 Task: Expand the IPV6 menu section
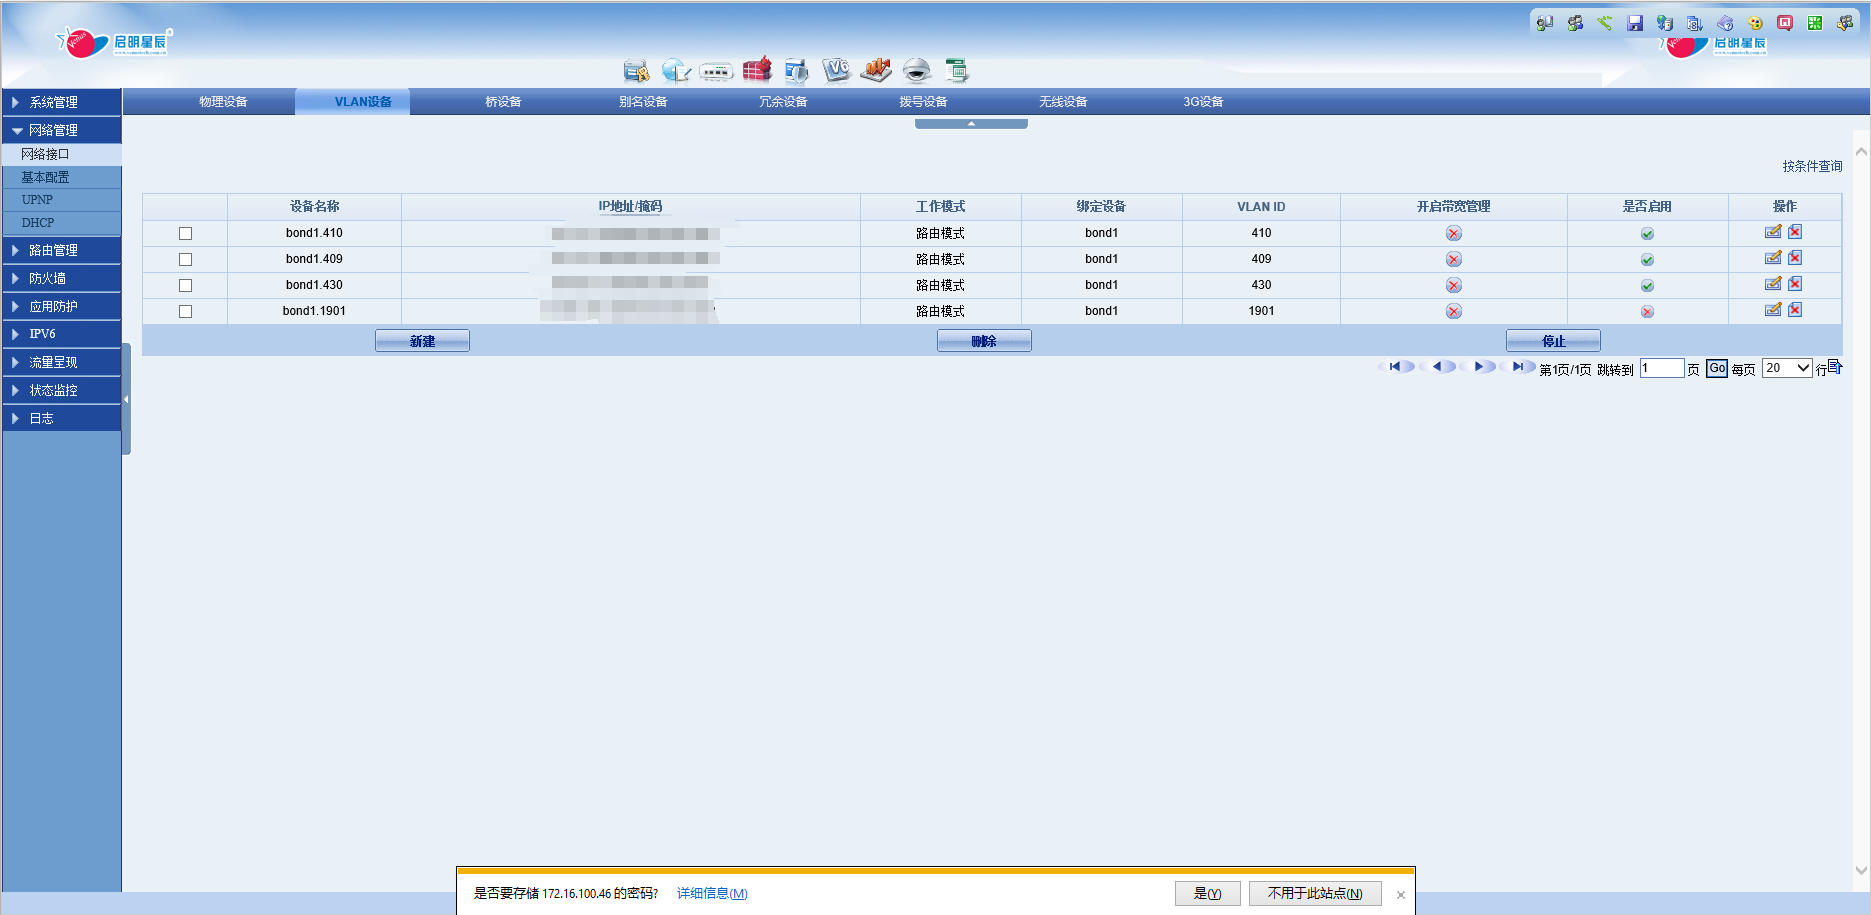[62, 334]
